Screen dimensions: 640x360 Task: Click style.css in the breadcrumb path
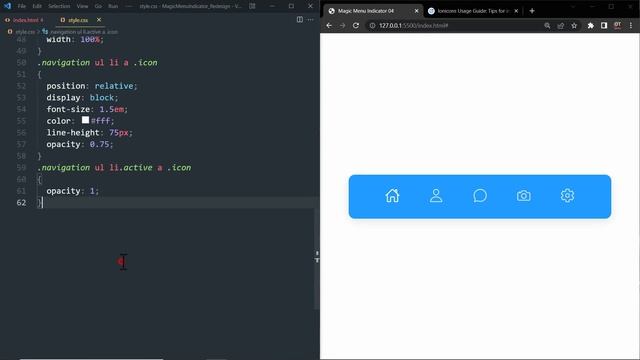point(25,31)
